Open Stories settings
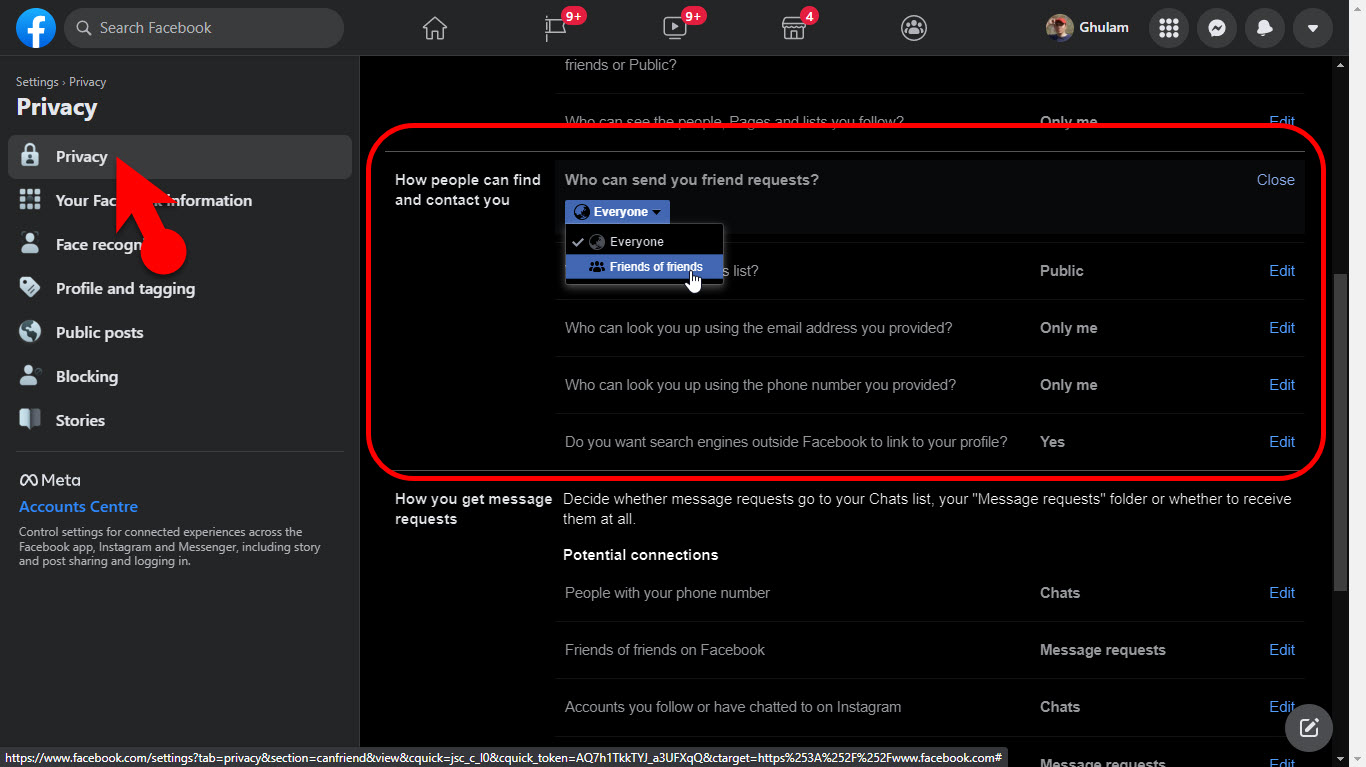The image size is (1366, 767). click(x=180, y=421)
